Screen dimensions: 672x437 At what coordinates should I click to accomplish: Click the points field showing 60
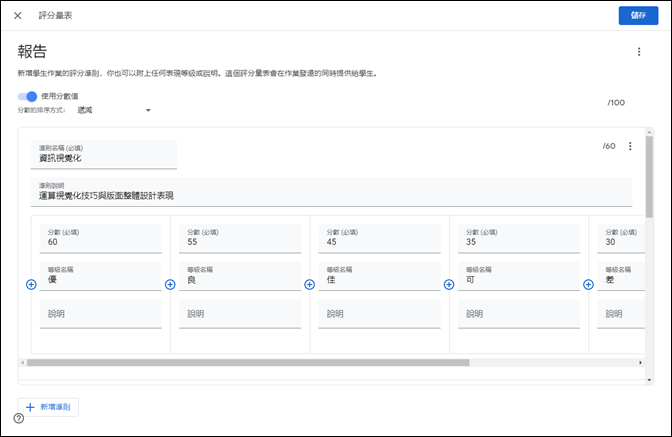coord(101,238)
